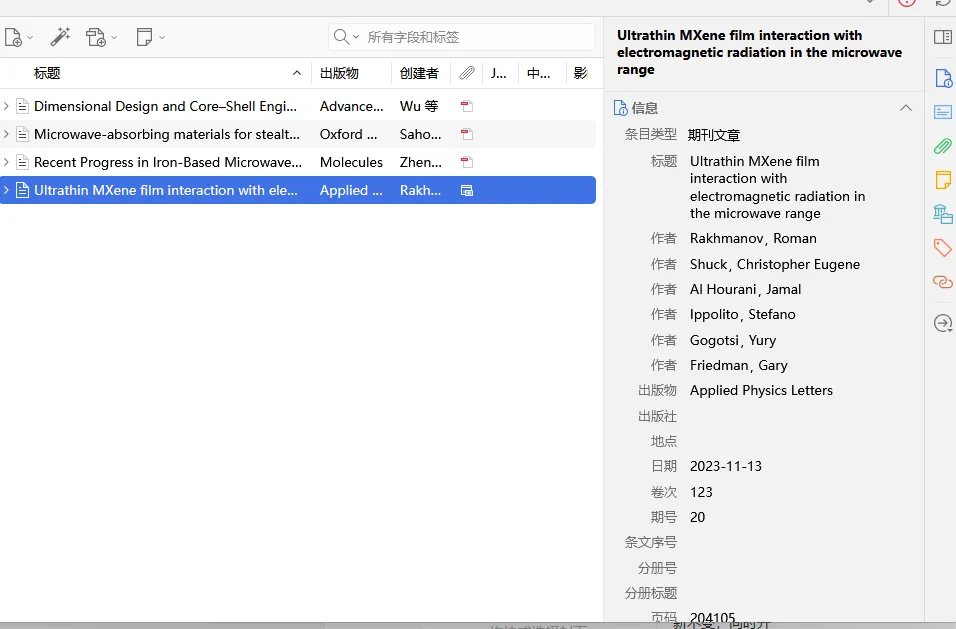The height and width of the screenshot is (629, 956).
Task: Jump to Abstract section in side nav
Action: pyautogui.click(x=943, y=112)
